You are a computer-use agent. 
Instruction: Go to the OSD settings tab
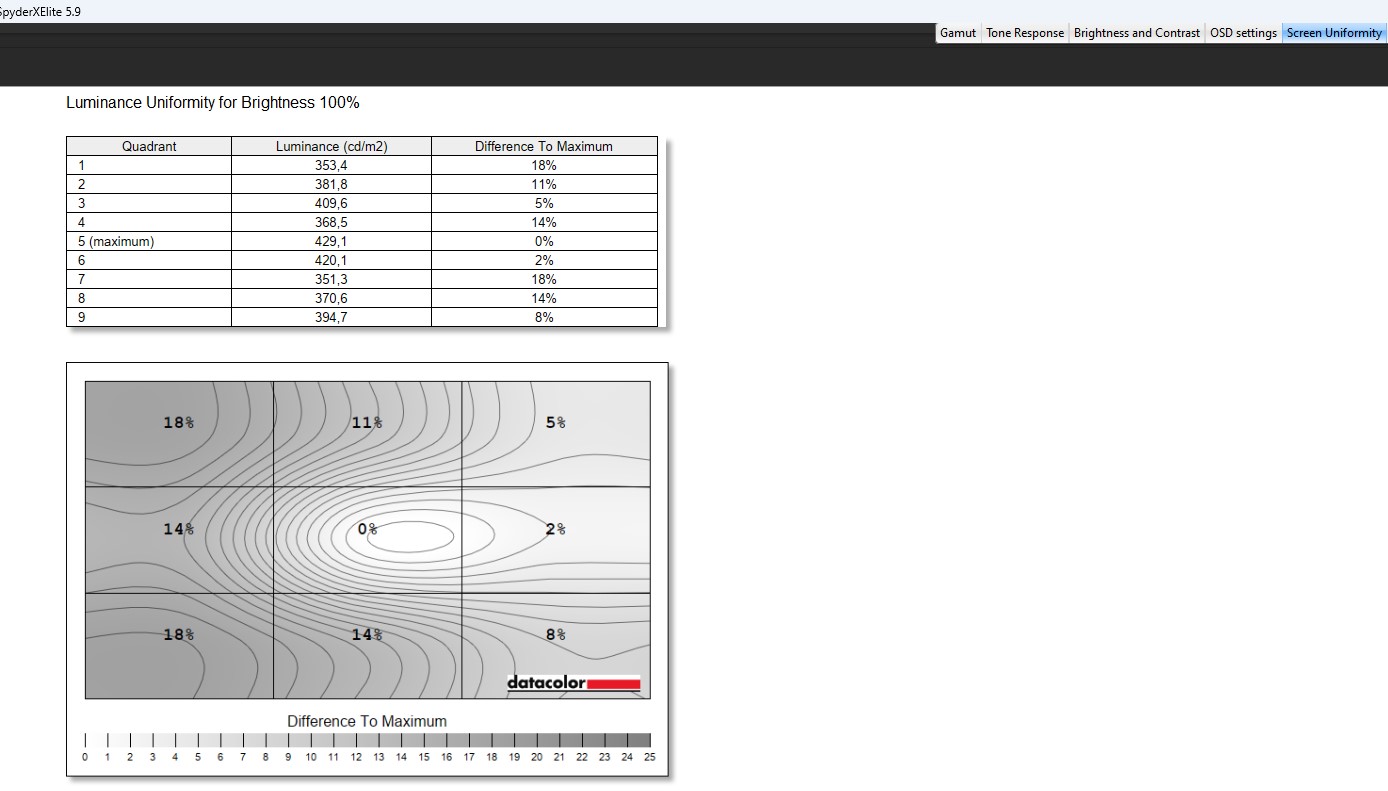(x=1243, y=33)
